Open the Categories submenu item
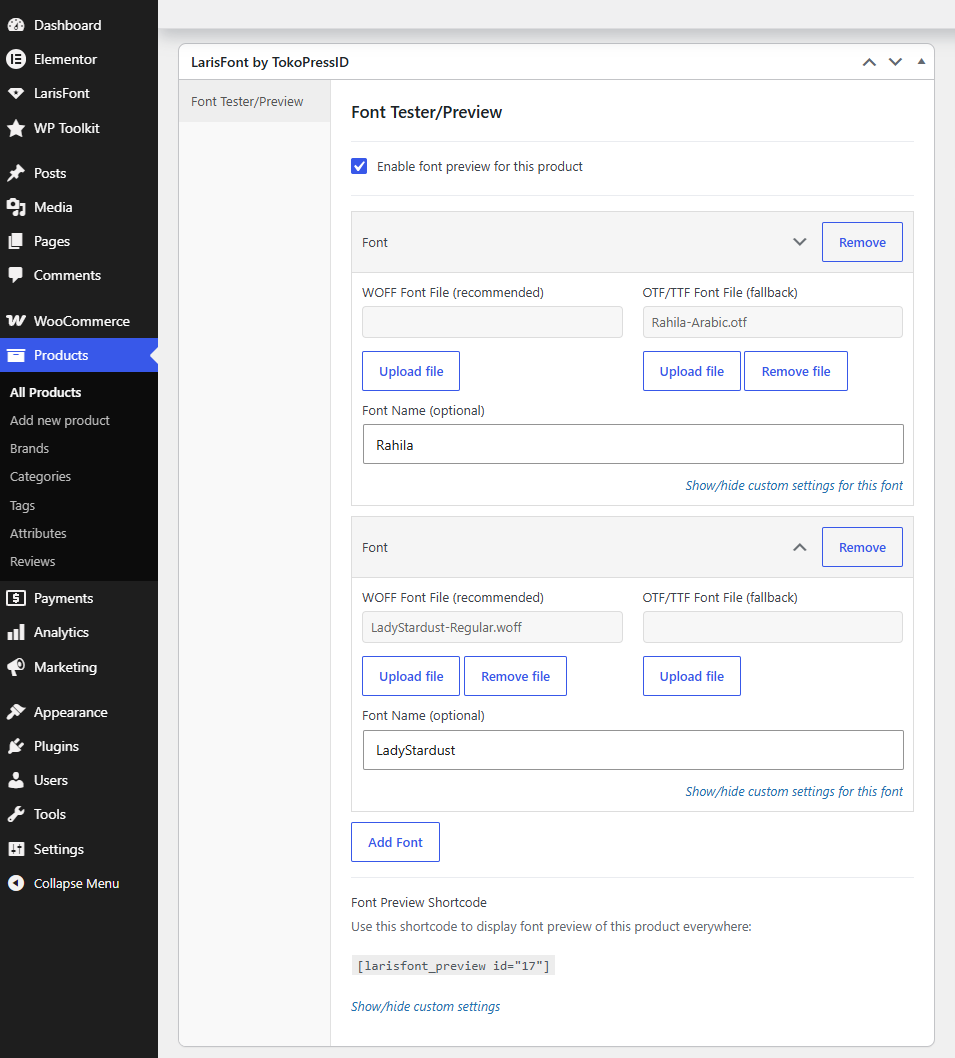Screen dimensions: 955x1058 [40, 476]
